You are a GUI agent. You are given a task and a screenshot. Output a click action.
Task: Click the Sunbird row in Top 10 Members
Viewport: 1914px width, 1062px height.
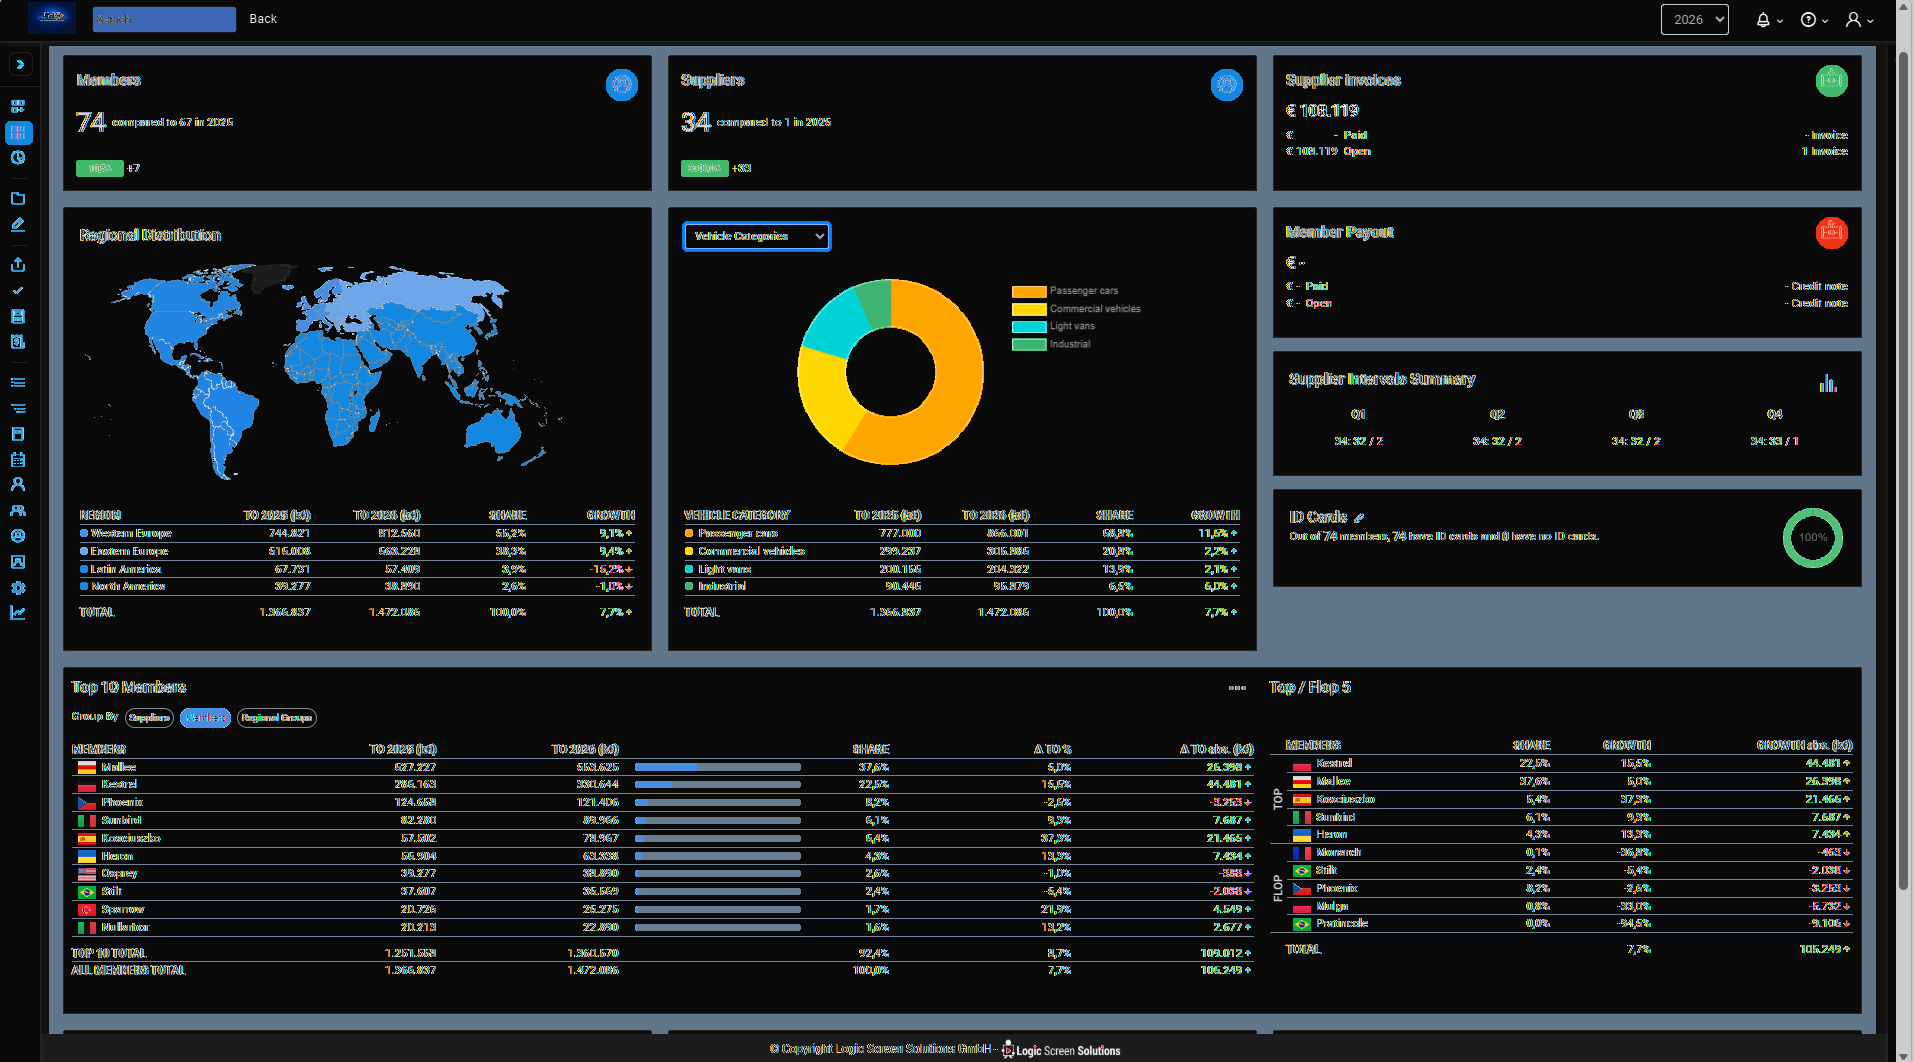662,821
